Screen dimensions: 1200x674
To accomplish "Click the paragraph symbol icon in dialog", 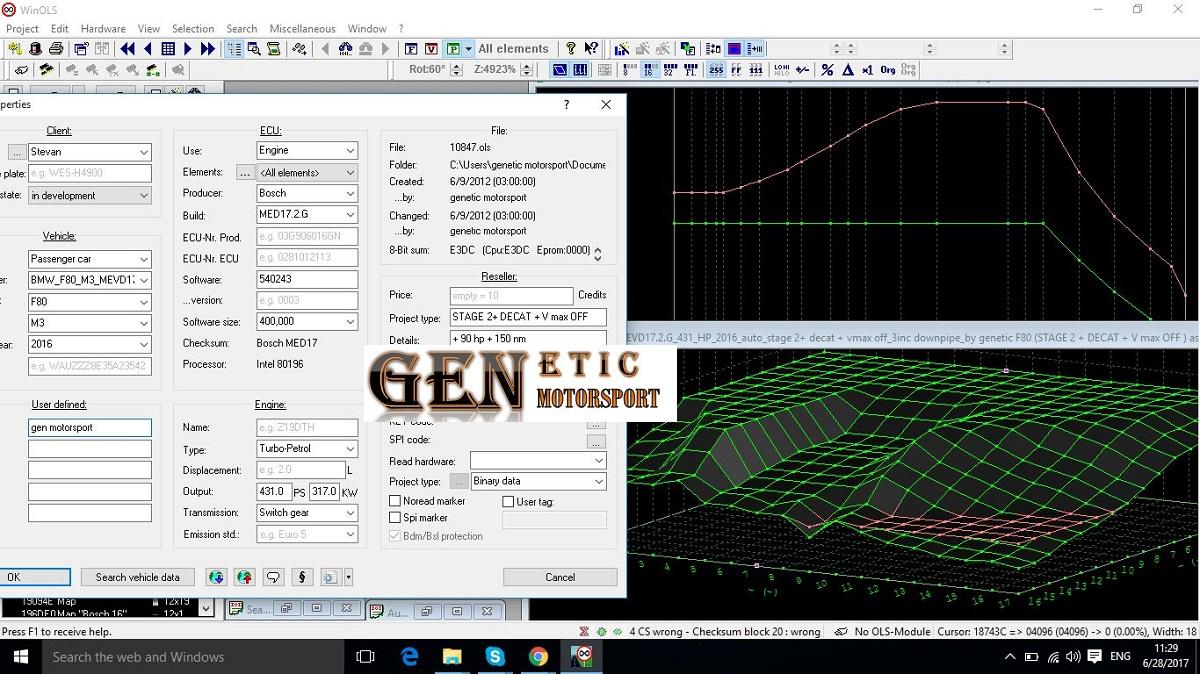I will pyautogui.click(x=302, y=577).
